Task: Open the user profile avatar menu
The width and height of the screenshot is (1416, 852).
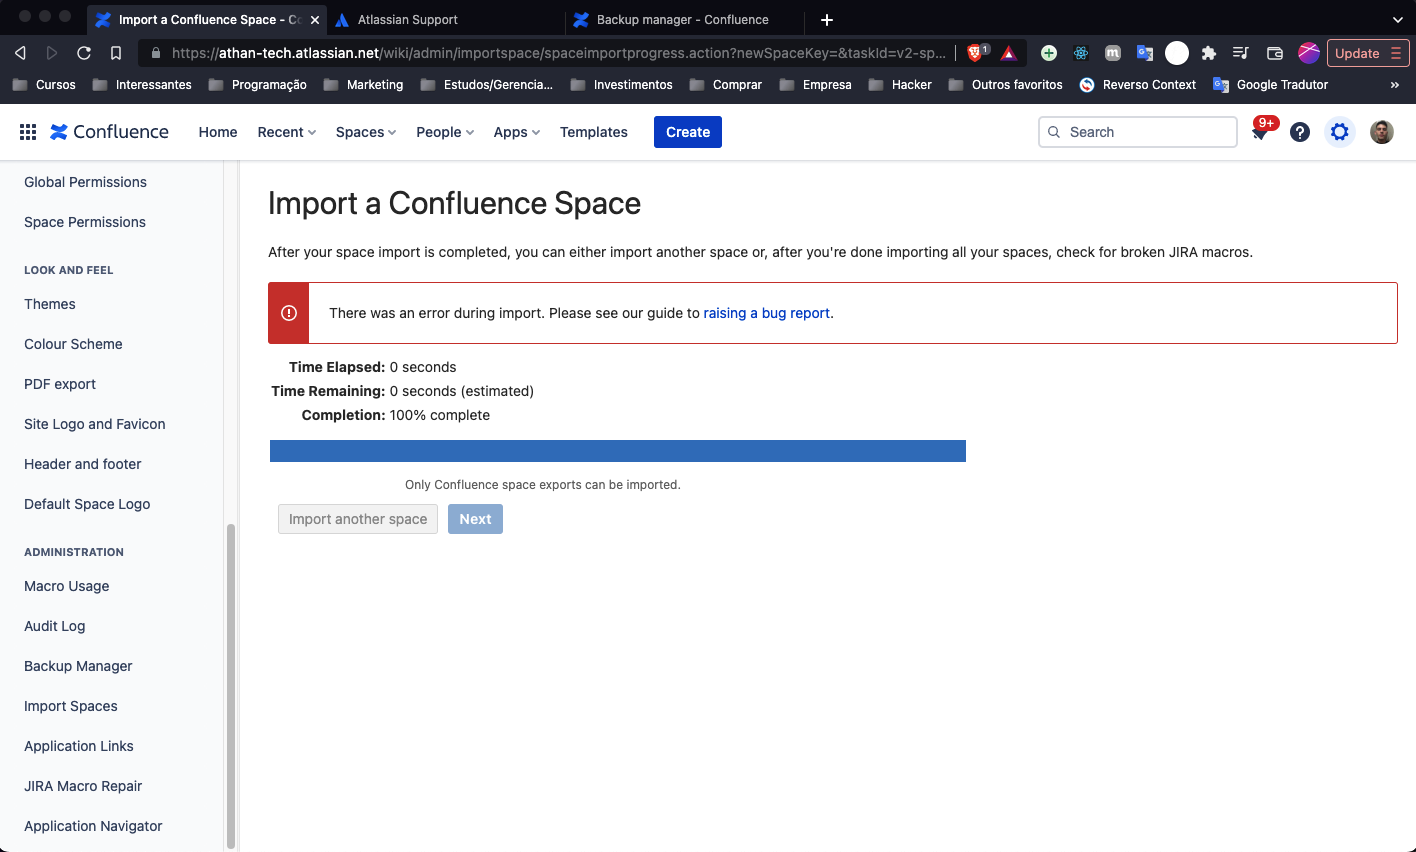Action: [1382, 132]
